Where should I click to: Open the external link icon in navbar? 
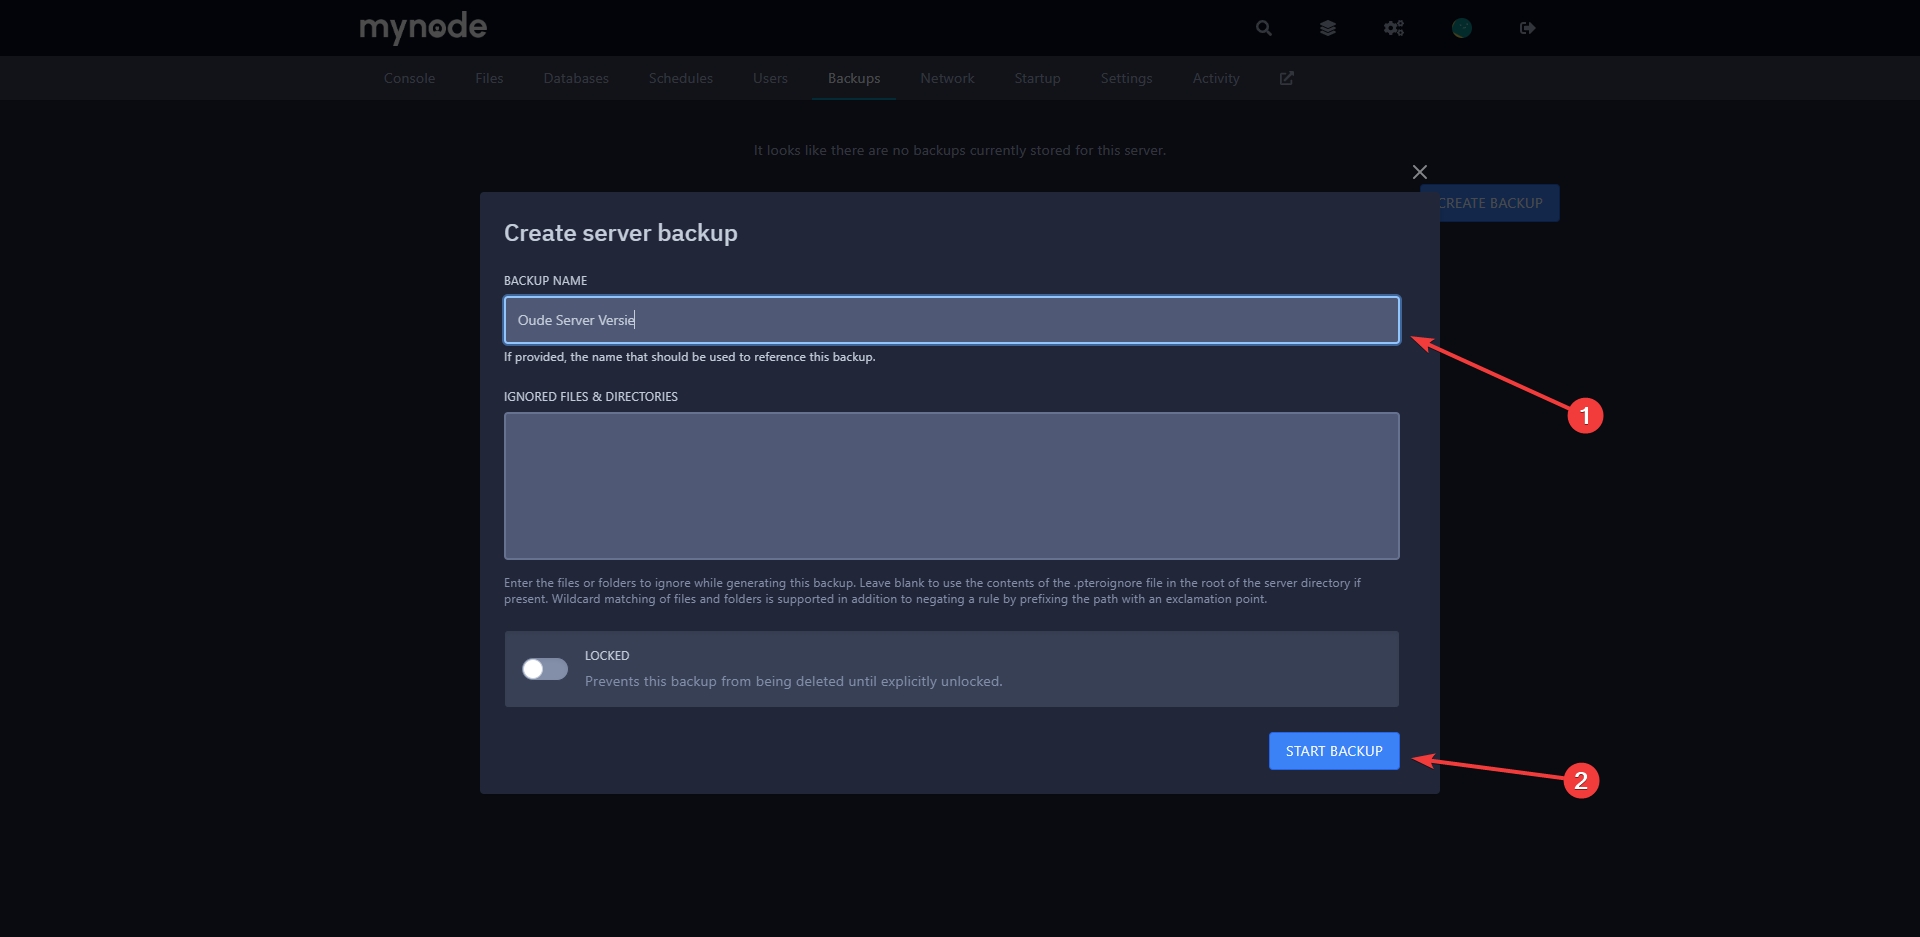tap(1287, 78)
